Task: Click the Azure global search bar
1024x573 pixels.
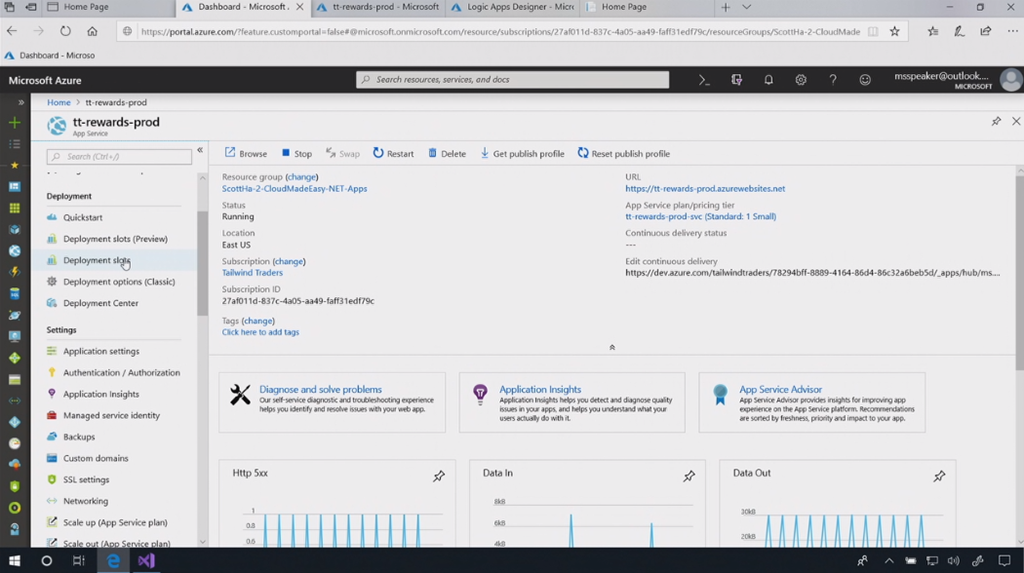Action: 512,80
